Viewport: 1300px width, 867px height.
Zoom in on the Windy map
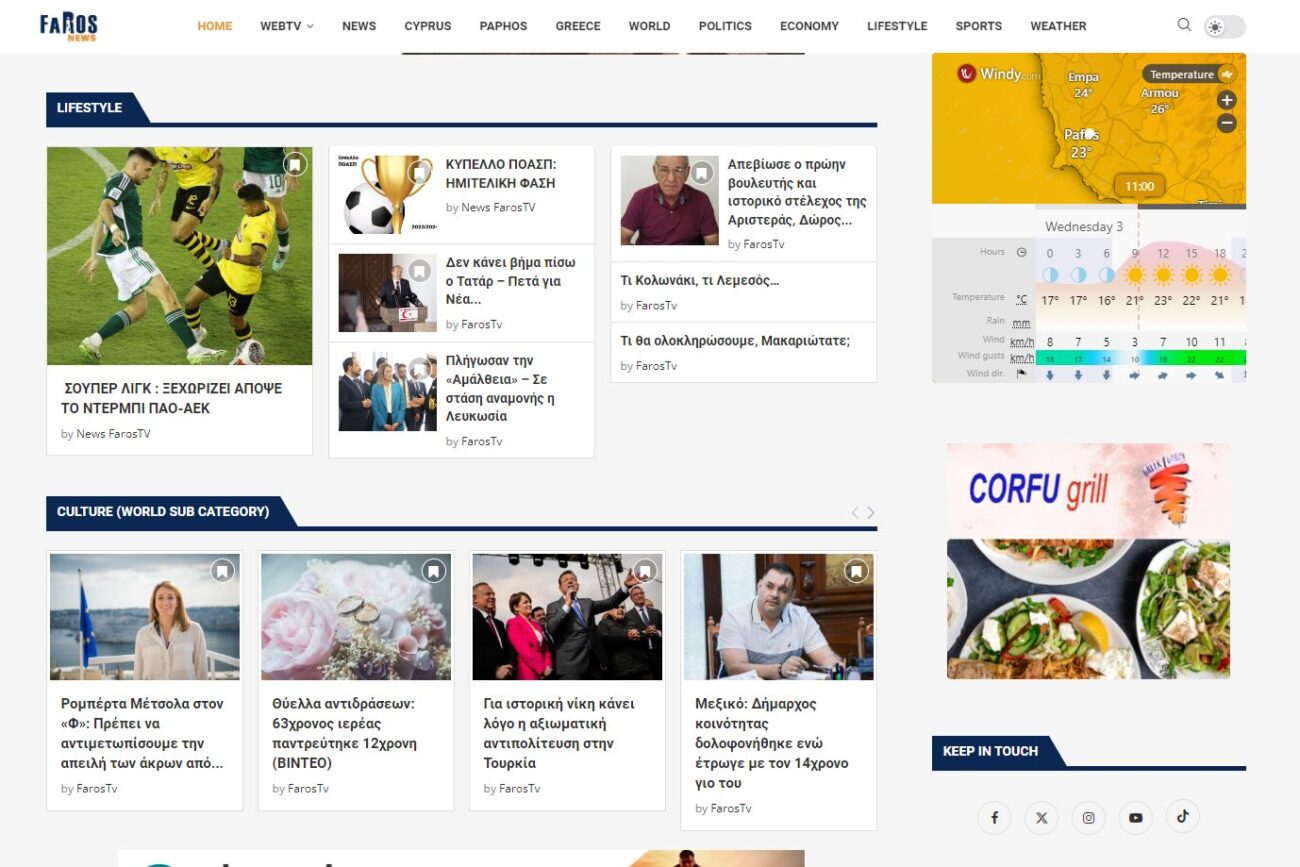tap(1227, 100)
